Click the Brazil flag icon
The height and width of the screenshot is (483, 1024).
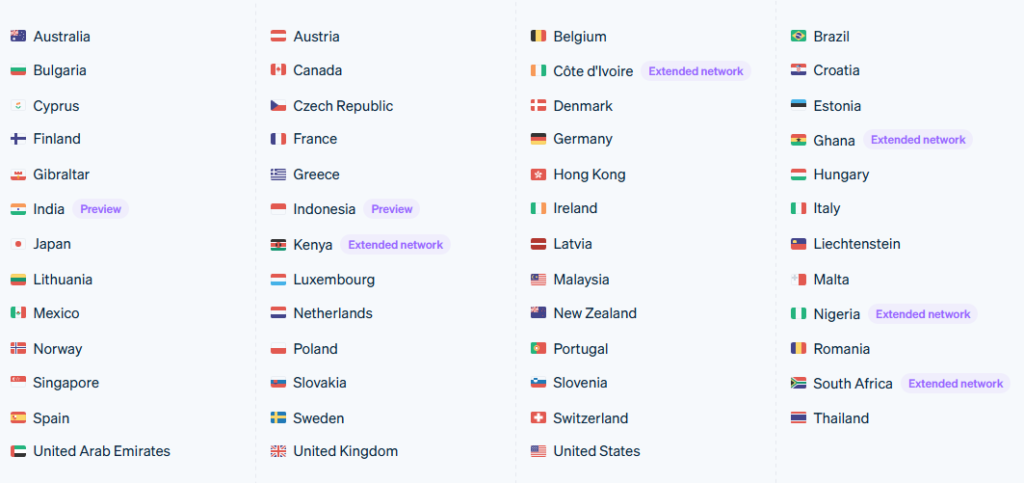[798, 37]
